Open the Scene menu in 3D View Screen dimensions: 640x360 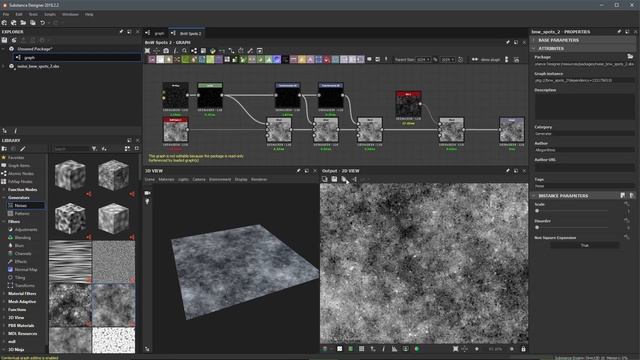(x=150, y=180)
